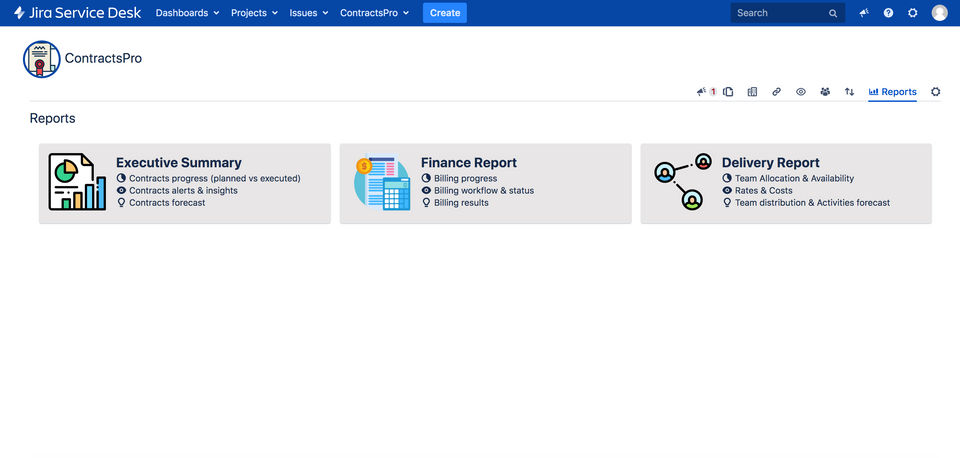Screen dimensions: 960x458
Task: Open the Executive Summary report card
Action: pos(185,184)
